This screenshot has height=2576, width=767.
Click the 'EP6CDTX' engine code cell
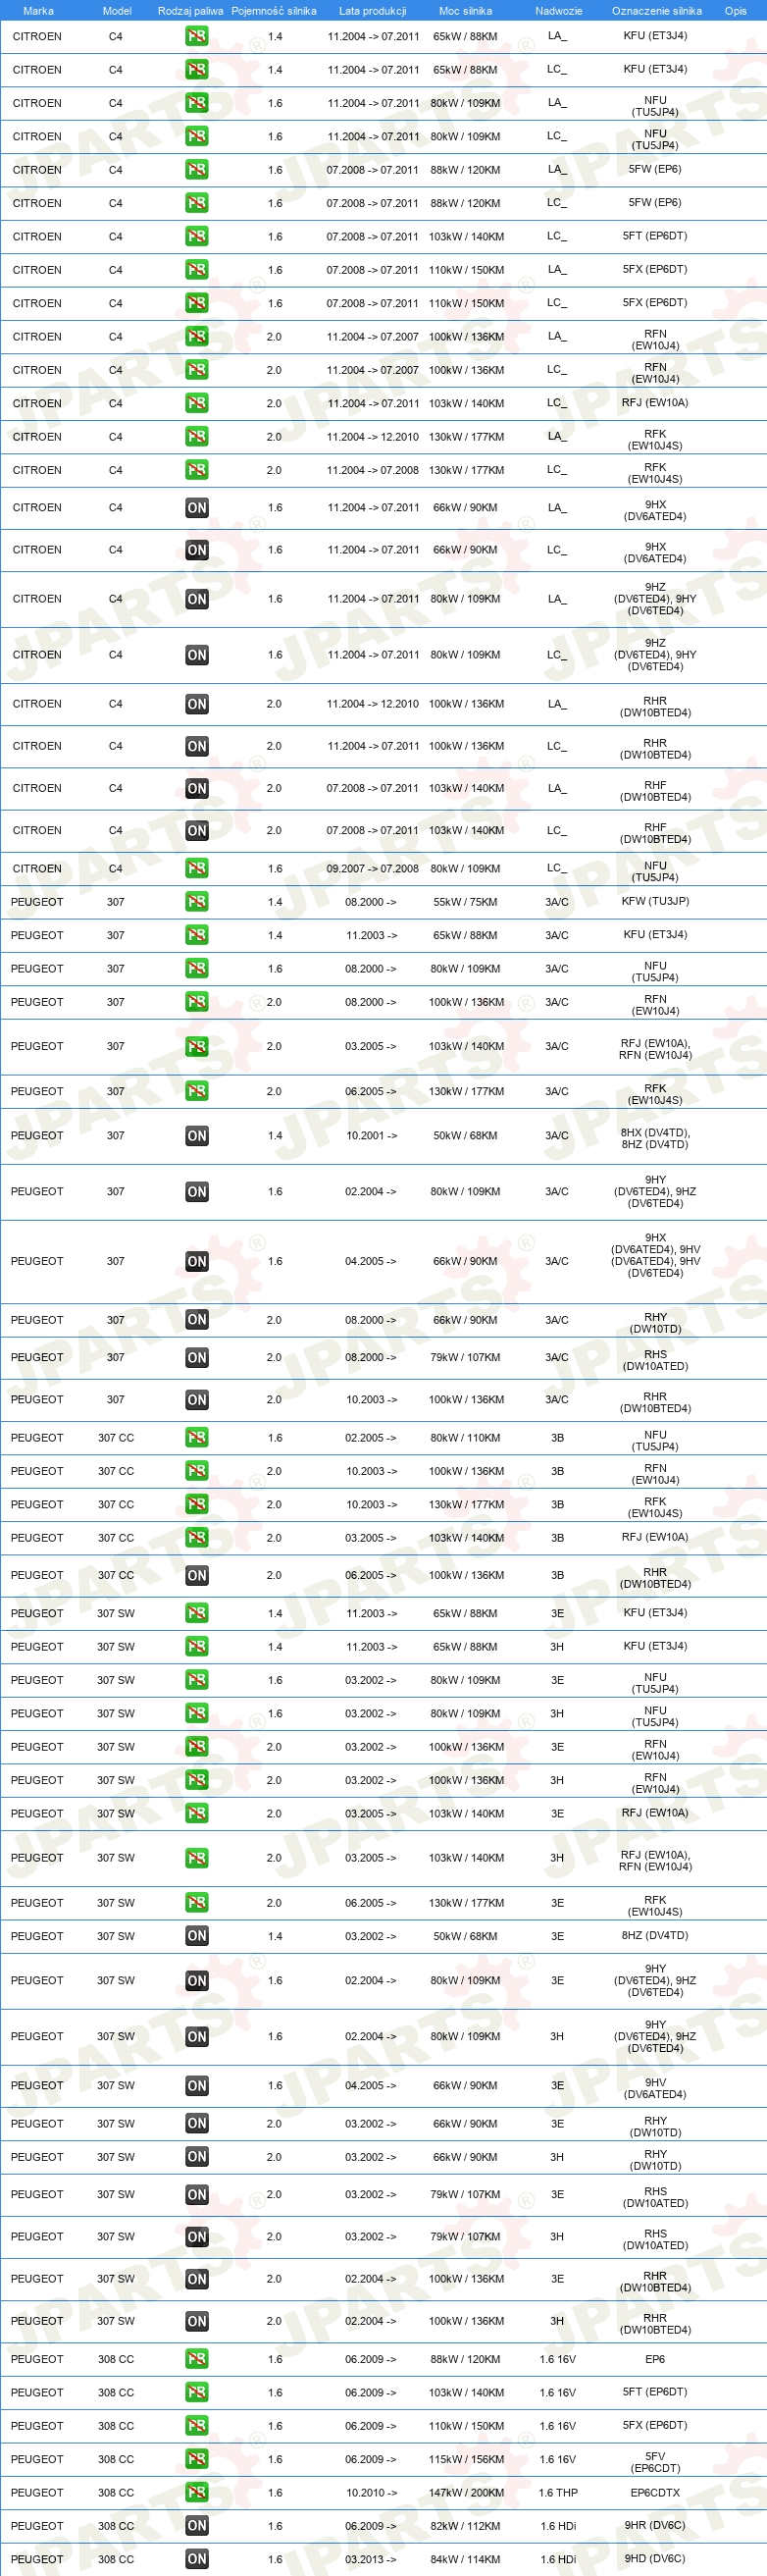click(655, 2493)
